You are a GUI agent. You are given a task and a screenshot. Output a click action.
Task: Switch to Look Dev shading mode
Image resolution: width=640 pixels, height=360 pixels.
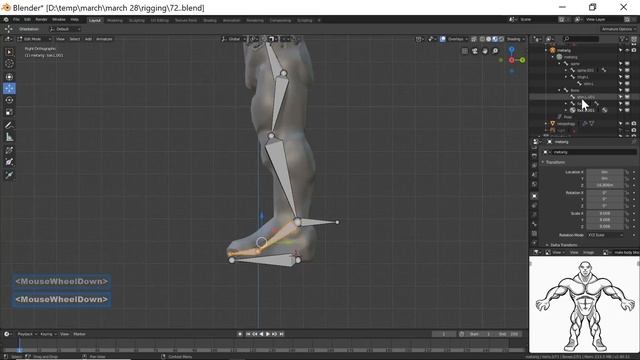click(495, 39)
